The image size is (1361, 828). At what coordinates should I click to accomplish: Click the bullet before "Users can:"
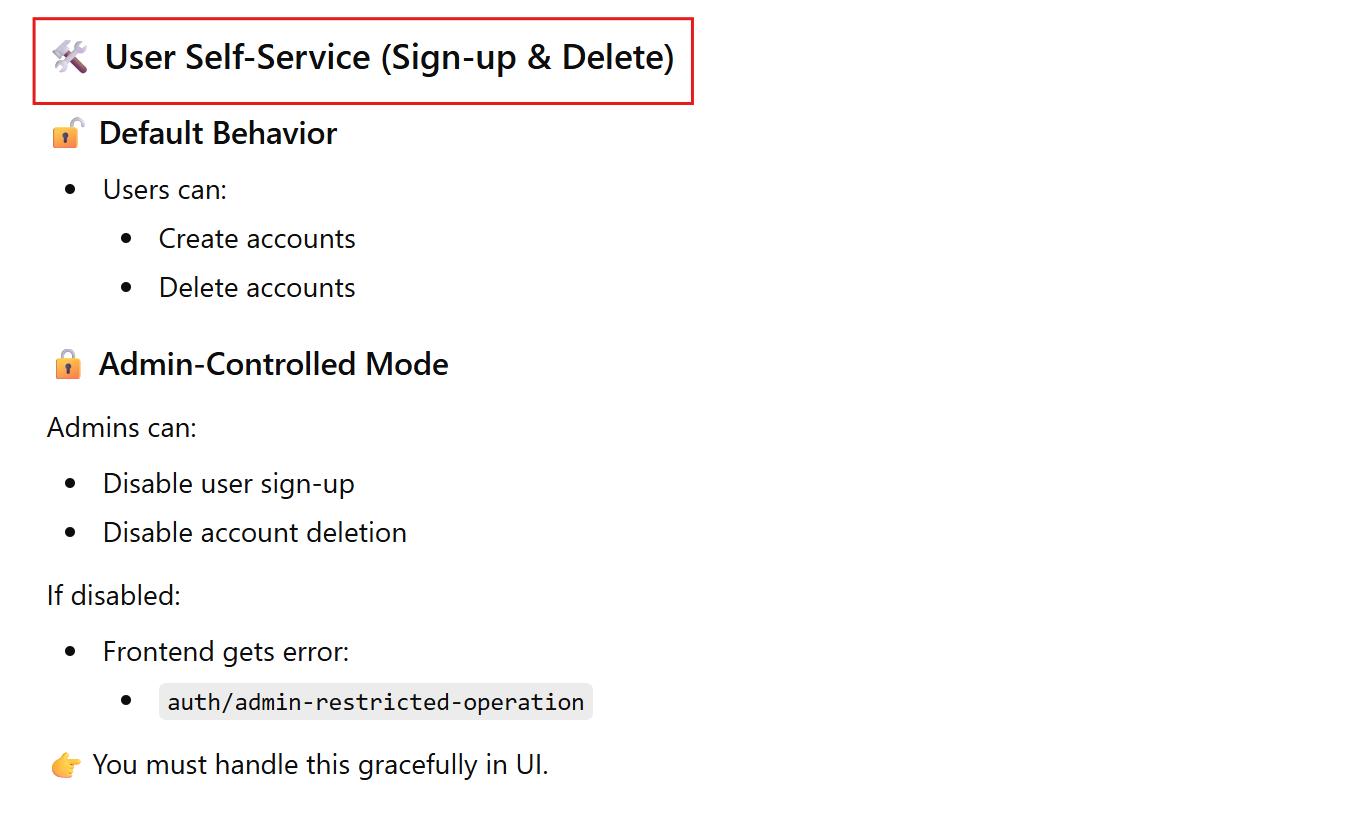pos(70,190)
